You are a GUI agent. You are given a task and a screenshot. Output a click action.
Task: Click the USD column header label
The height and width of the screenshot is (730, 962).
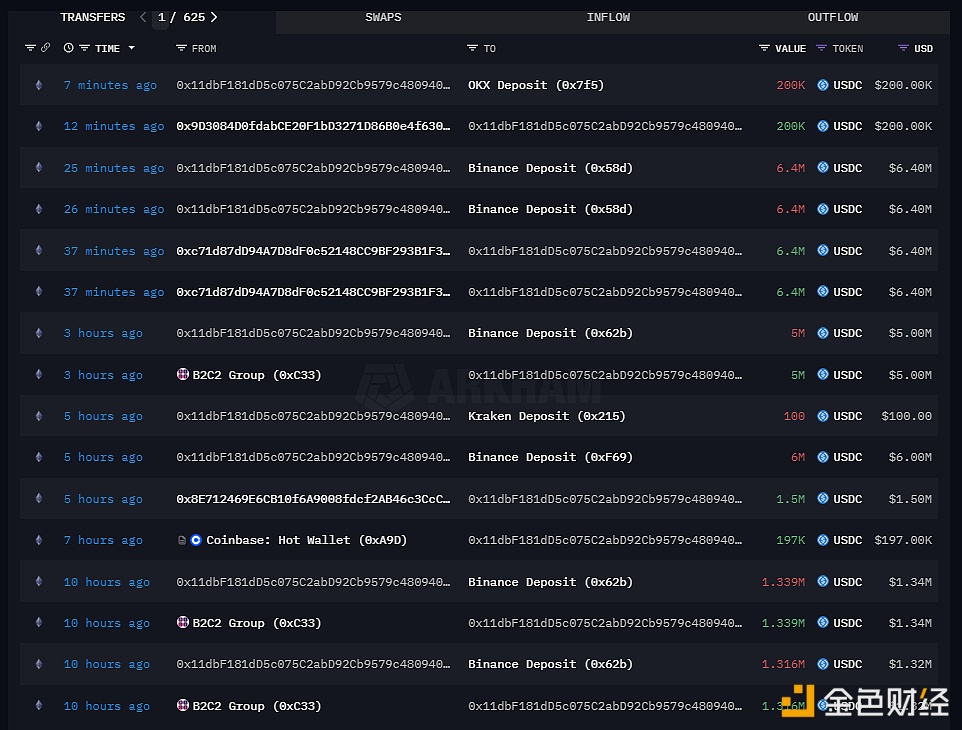(x=923, y=48)
